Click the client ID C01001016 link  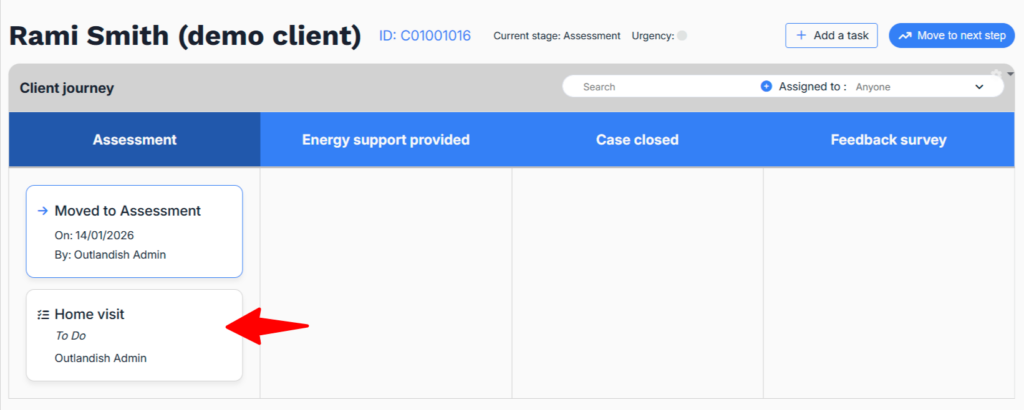(x=424, y=36)
